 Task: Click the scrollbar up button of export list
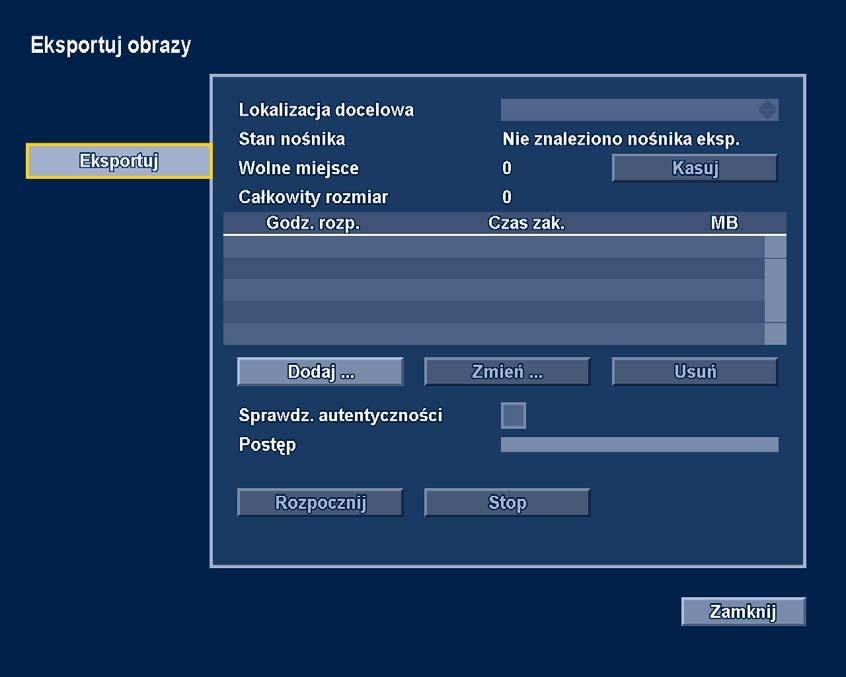point(775,247)
